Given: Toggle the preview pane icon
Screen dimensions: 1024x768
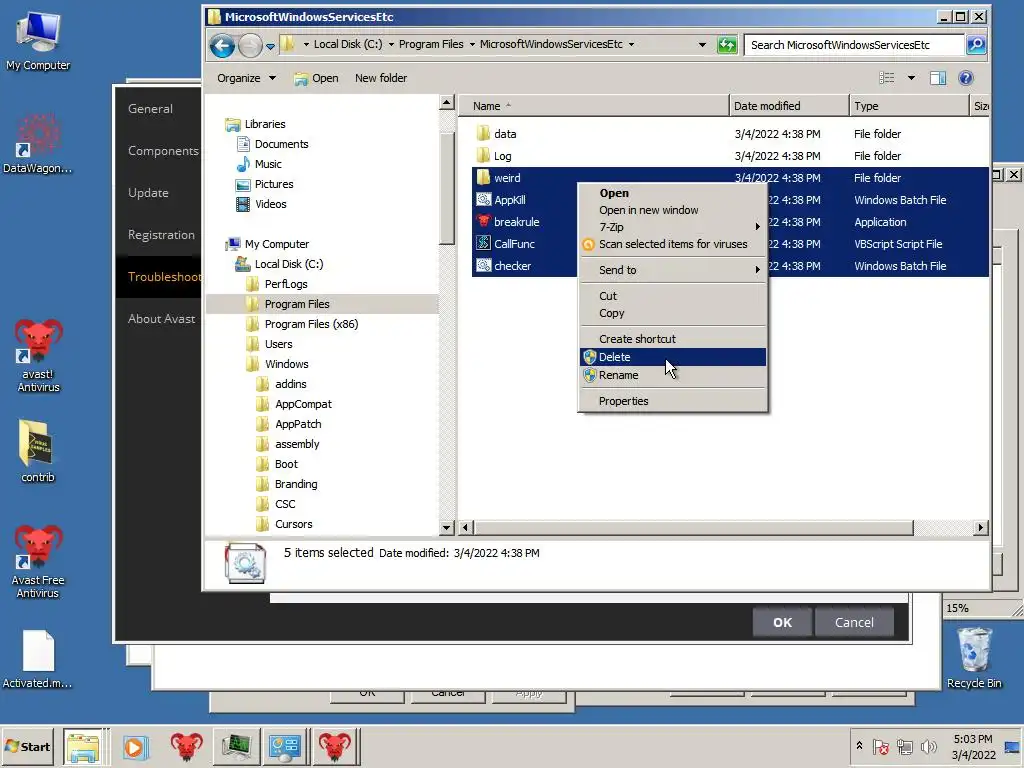Looking at the screenshot, I should 938,78.
